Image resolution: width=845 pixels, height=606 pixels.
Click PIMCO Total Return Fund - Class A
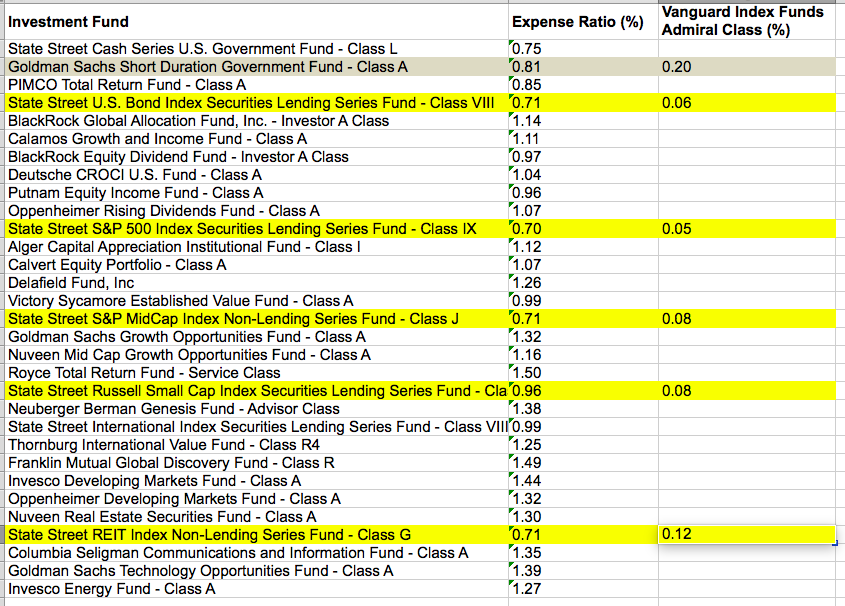(x=257, y=85)
